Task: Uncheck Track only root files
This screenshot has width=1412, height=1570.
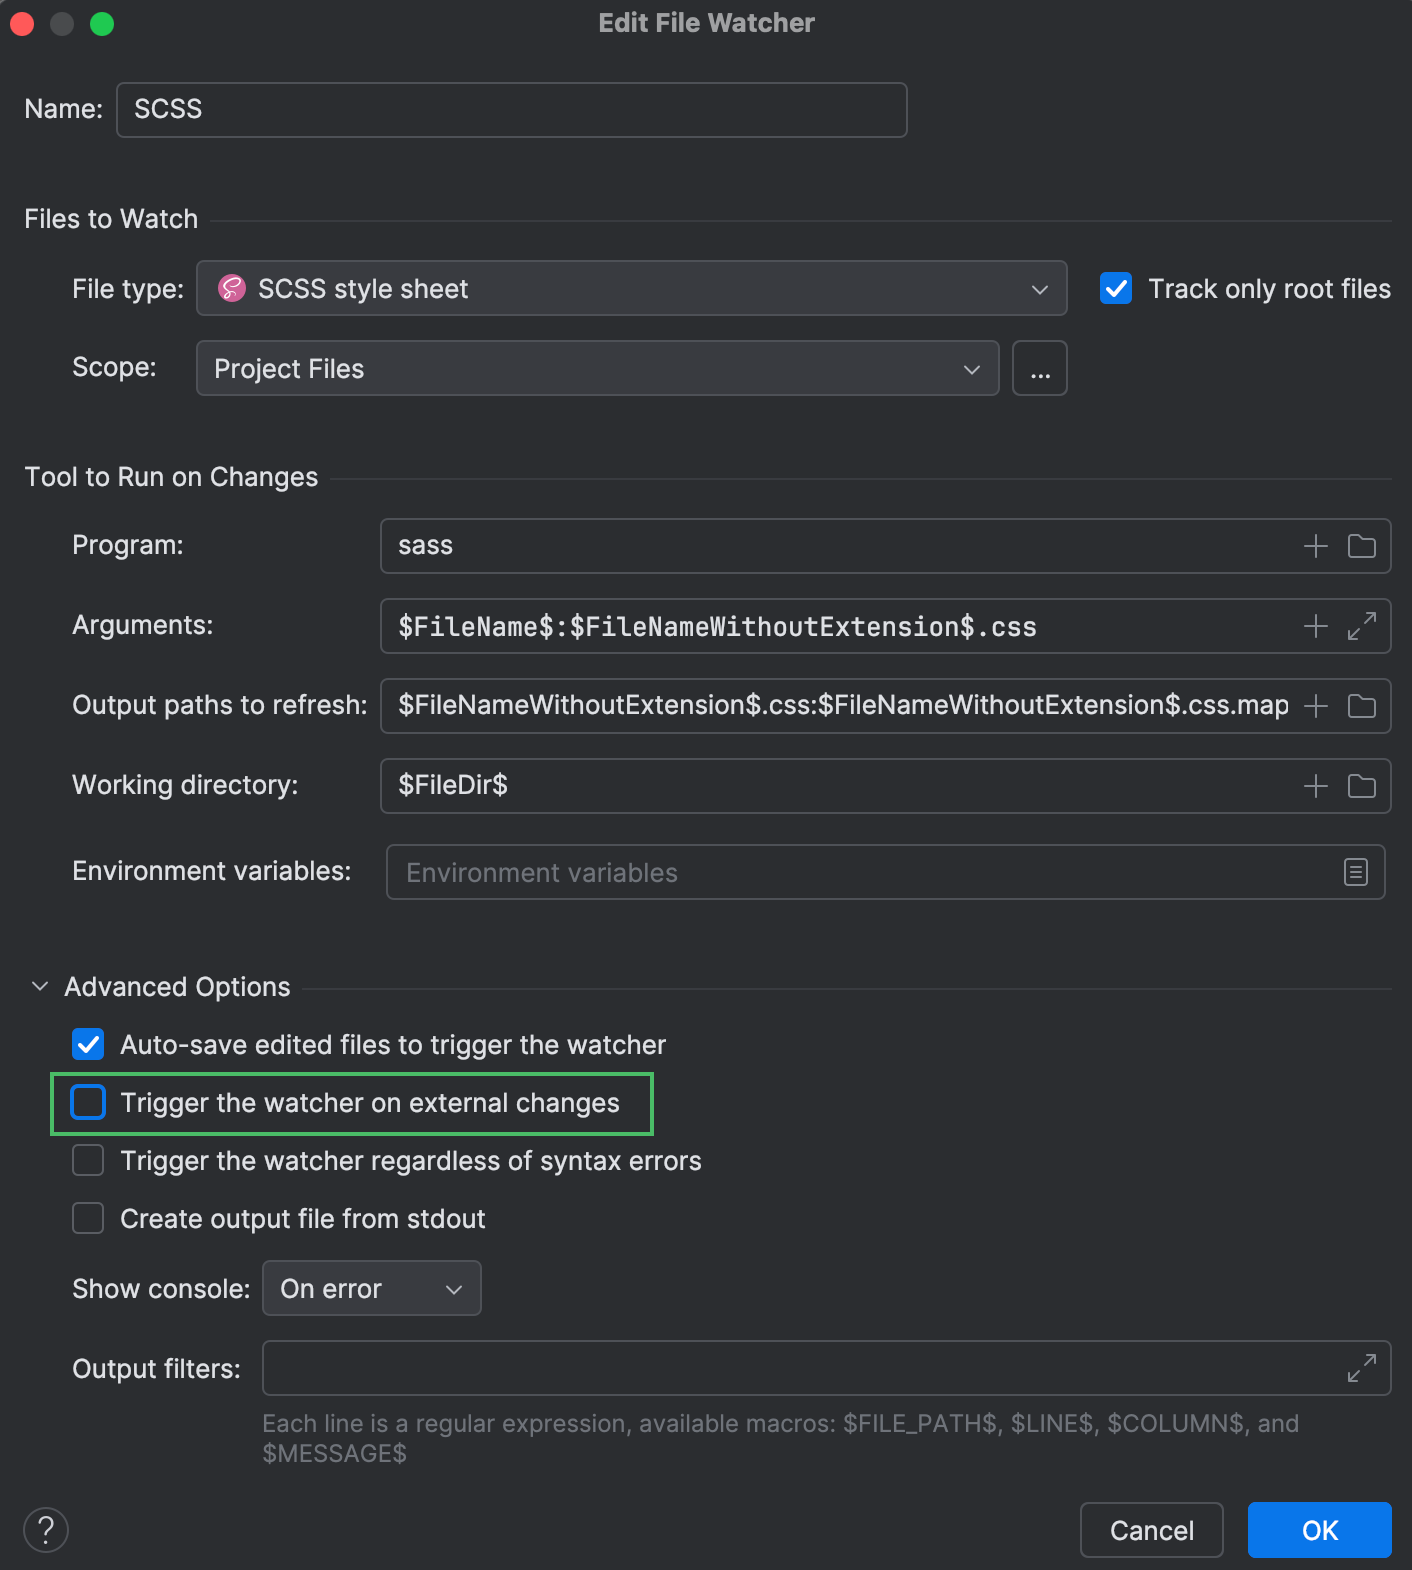Action: (x=1116, y=288)
